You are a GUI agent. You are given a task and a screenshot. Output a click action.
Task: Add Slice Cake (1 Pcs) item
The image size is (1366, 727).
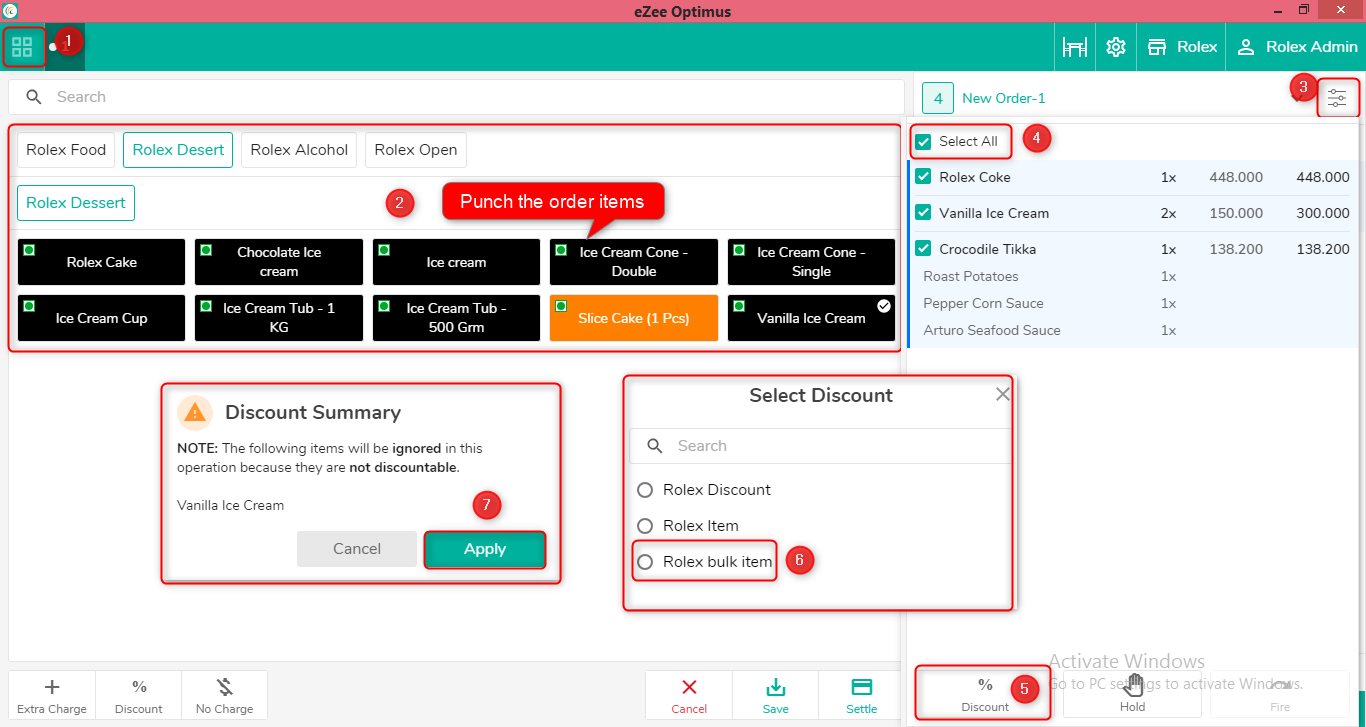(634, 318)
